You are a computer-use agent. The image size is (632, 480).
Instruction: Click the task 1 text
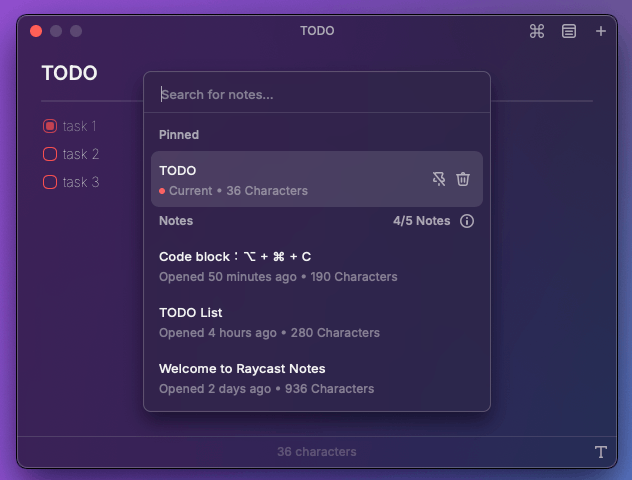coord(79,126)
